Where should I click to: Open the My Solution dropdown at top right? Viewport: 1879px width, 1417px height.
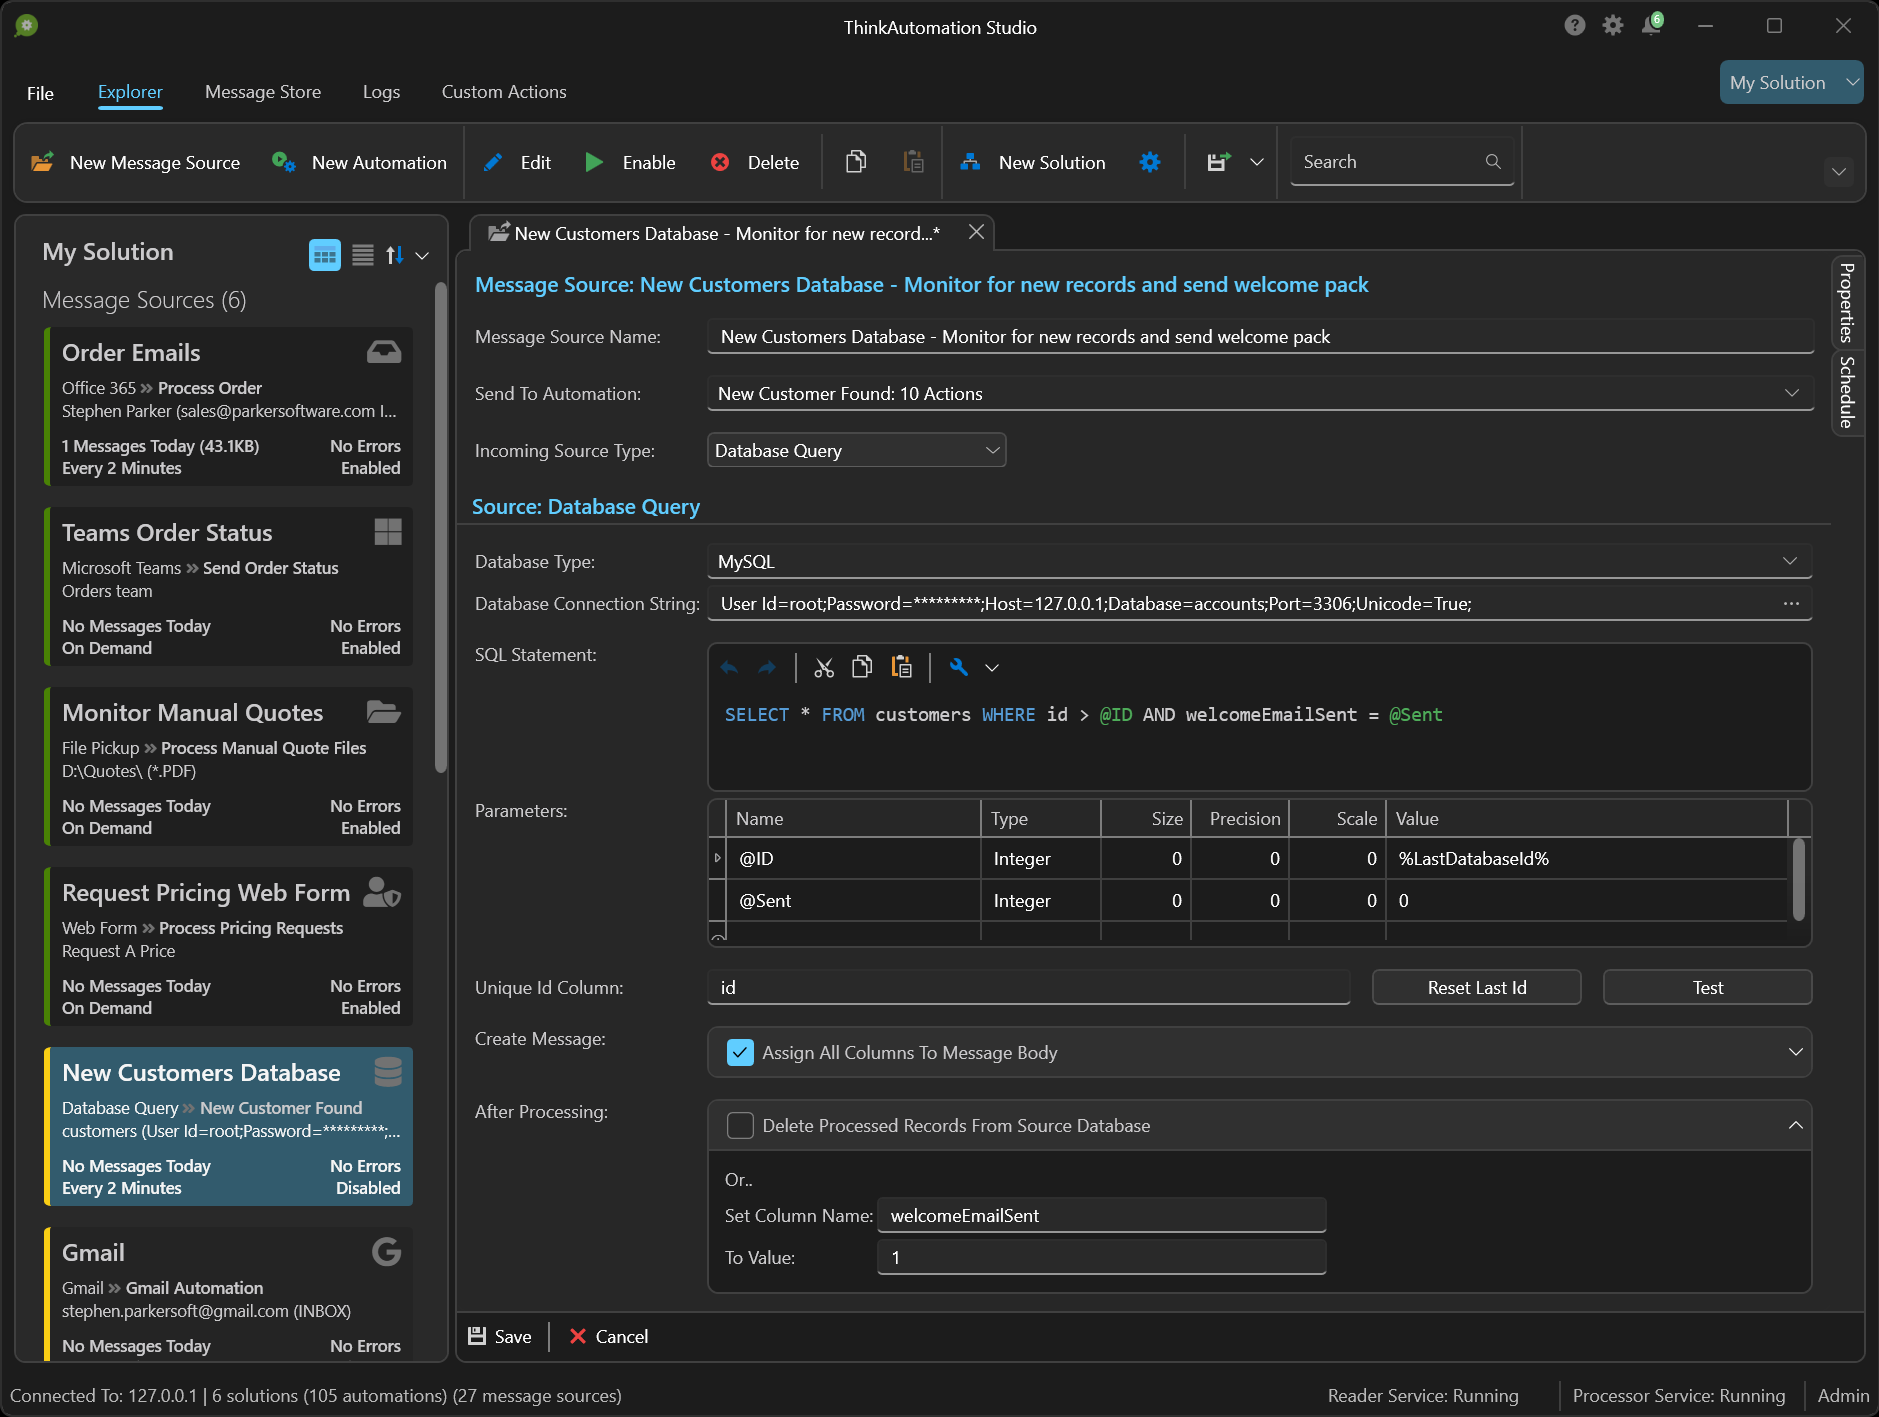pyautogui.click(x=1791, y=83)
